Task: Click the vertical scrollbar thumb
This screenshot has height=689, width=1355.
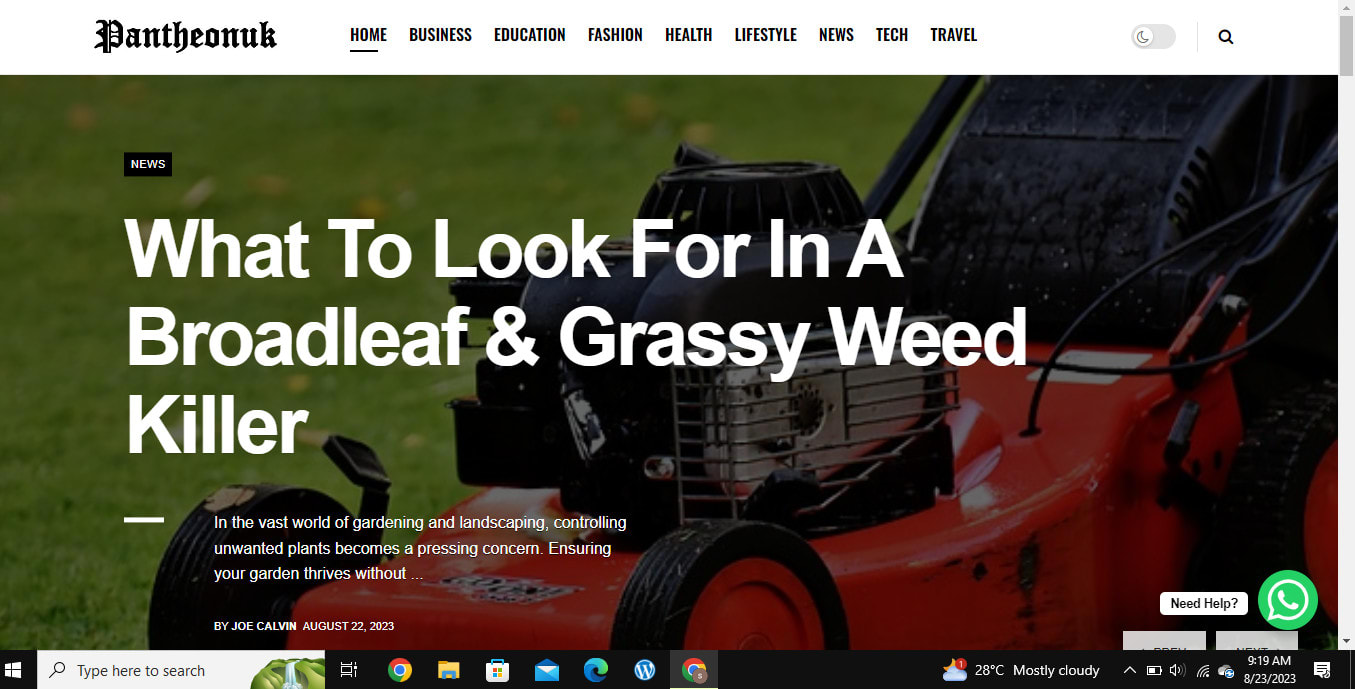Action: click(1346, 47)
